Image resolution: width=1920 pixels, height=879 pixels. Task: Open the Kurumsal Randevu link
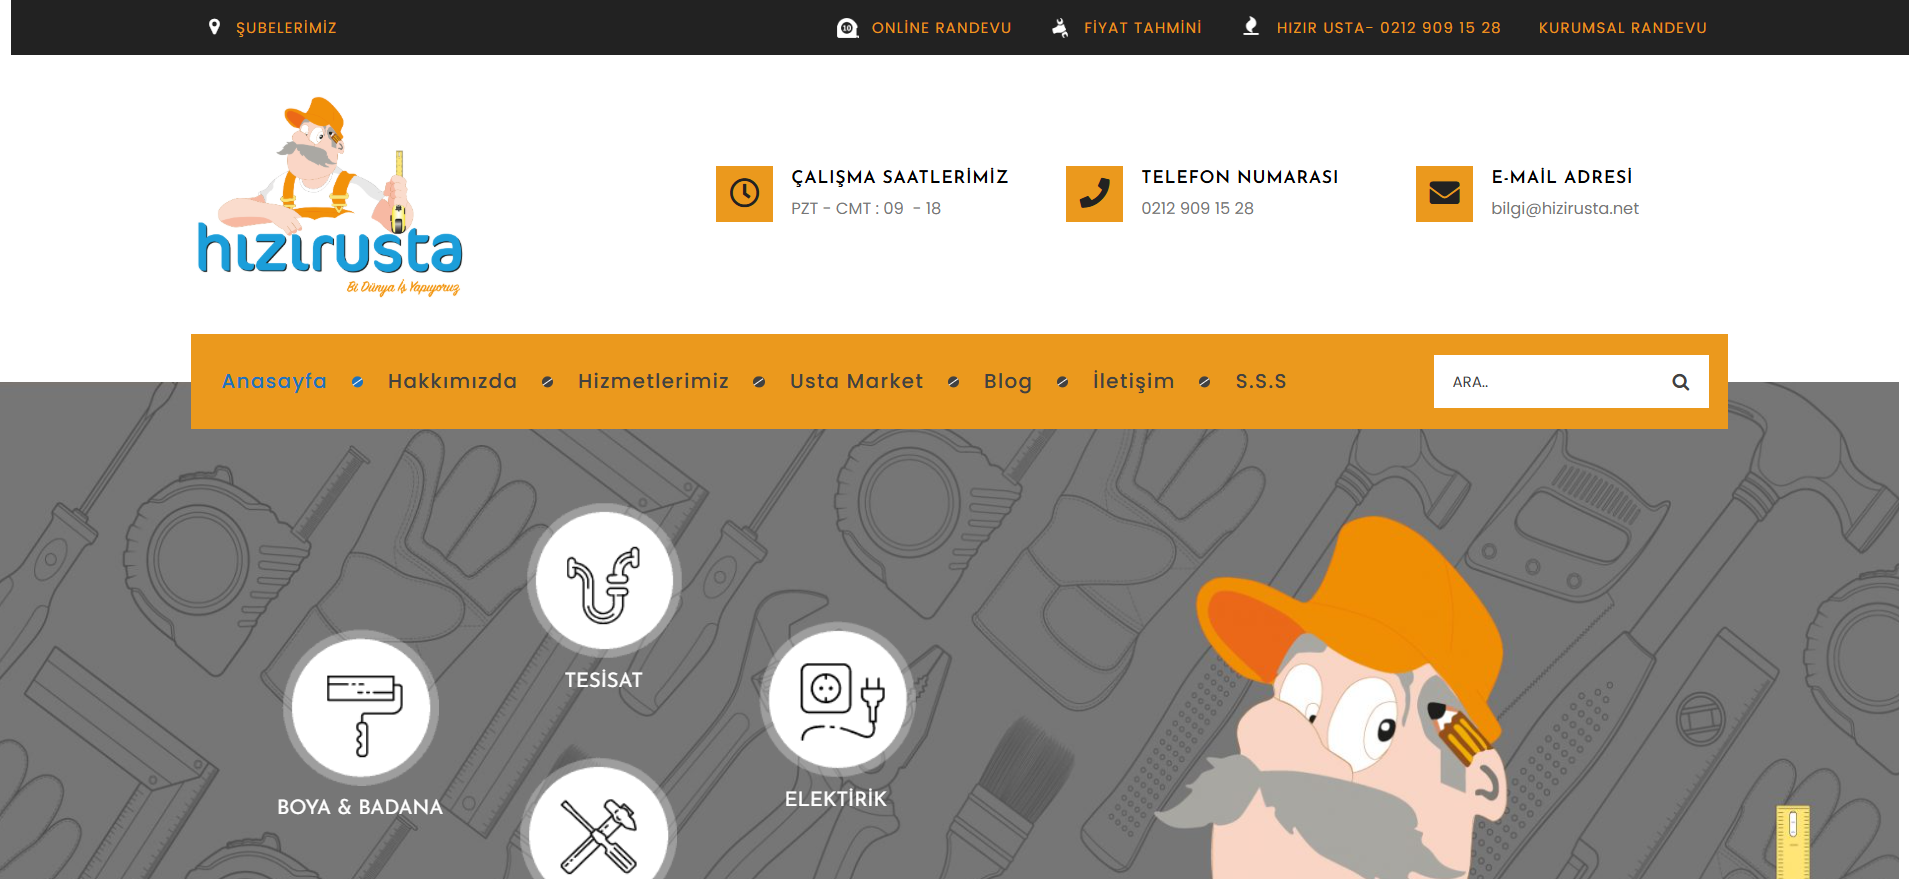(x=1622, y=28)
